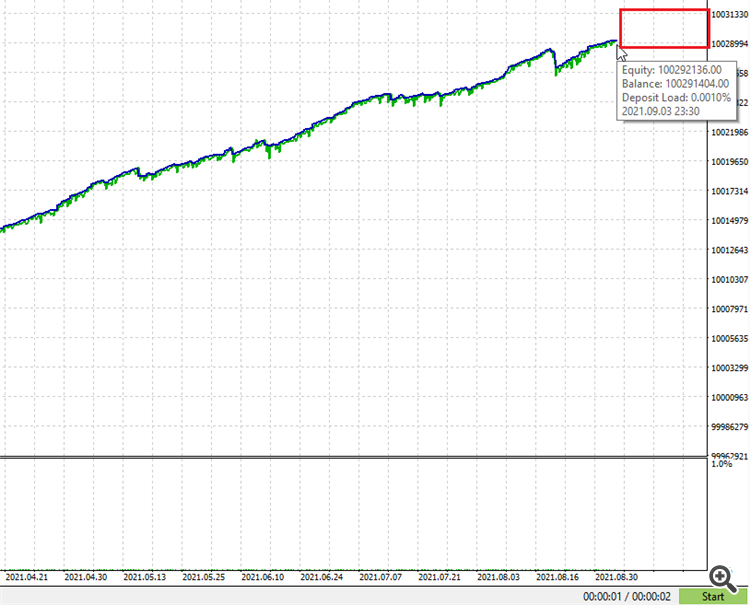This screenshot has width=750, height=605.
Task: Click the 10005635 axis value
Action: click(729, 339)
